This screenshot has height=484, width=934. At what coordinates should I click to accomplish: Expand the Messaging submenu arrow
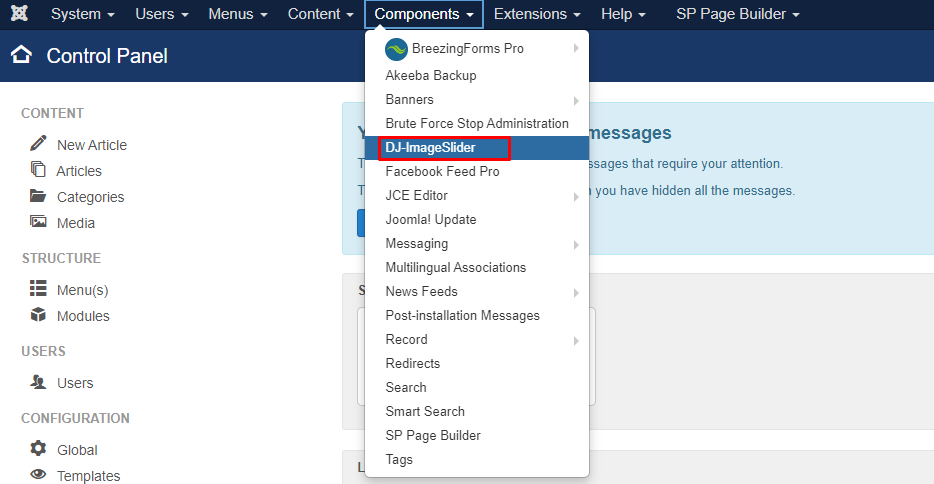[x=576, y=245]
